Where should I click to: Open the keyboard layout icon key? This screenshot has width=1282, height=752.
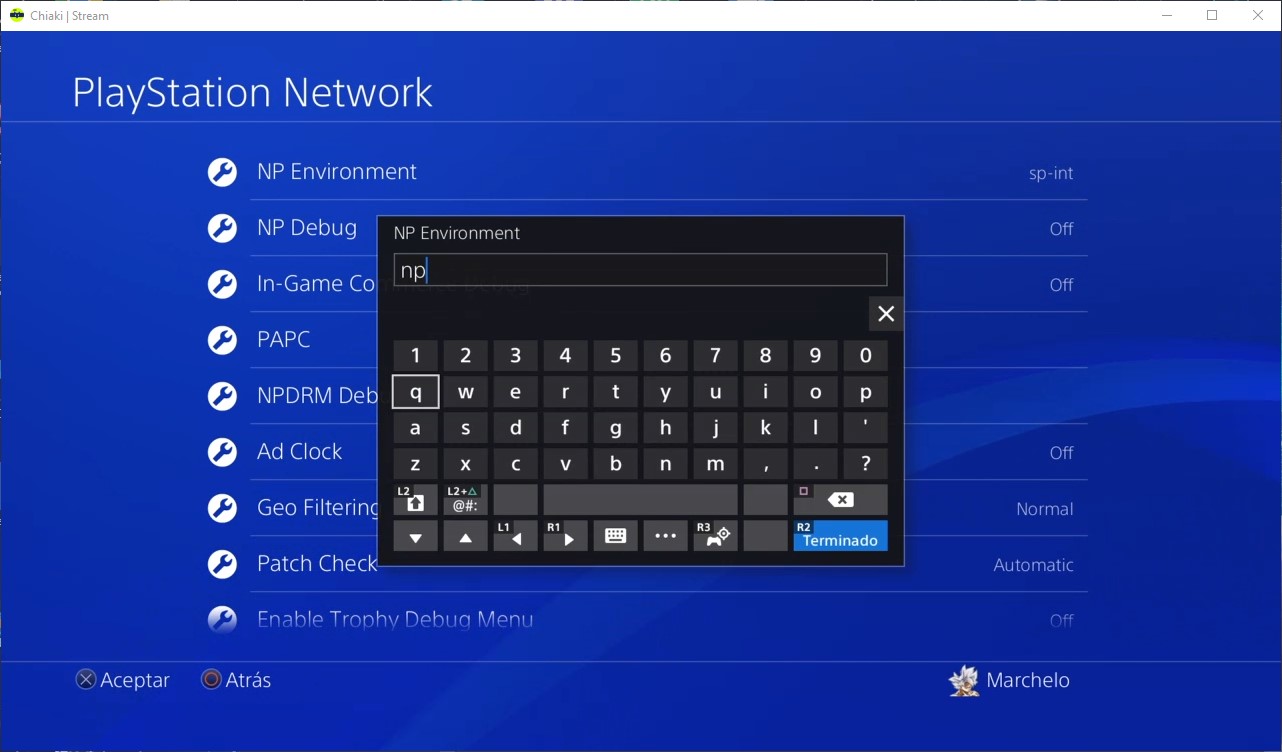pyautogui.click(x=616, y=536)
